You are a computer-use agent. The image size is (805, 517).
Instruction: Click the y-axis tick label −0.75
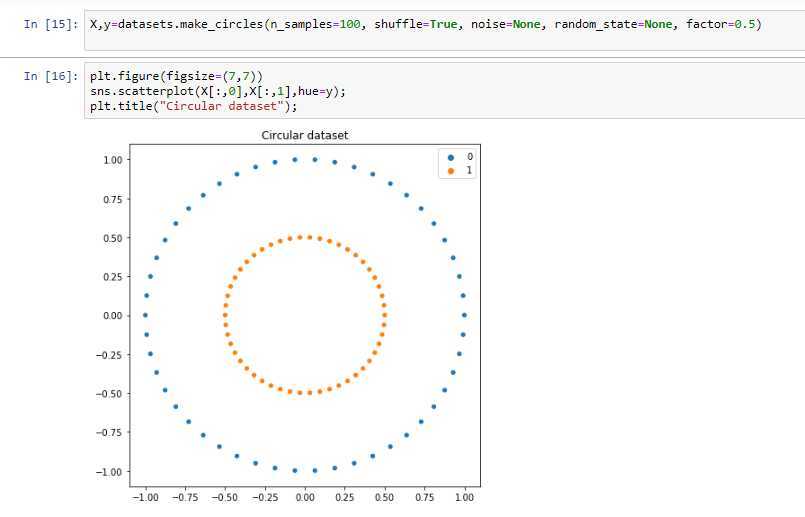point(109,432)
